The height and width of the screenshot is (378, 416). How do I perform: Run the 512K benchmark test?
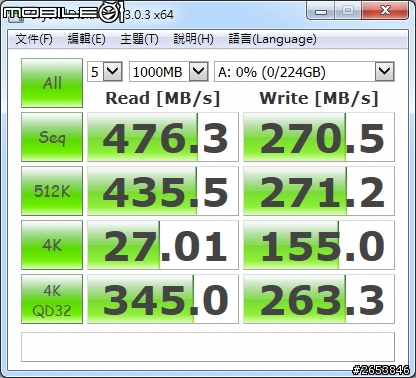[x=52, y=191]
